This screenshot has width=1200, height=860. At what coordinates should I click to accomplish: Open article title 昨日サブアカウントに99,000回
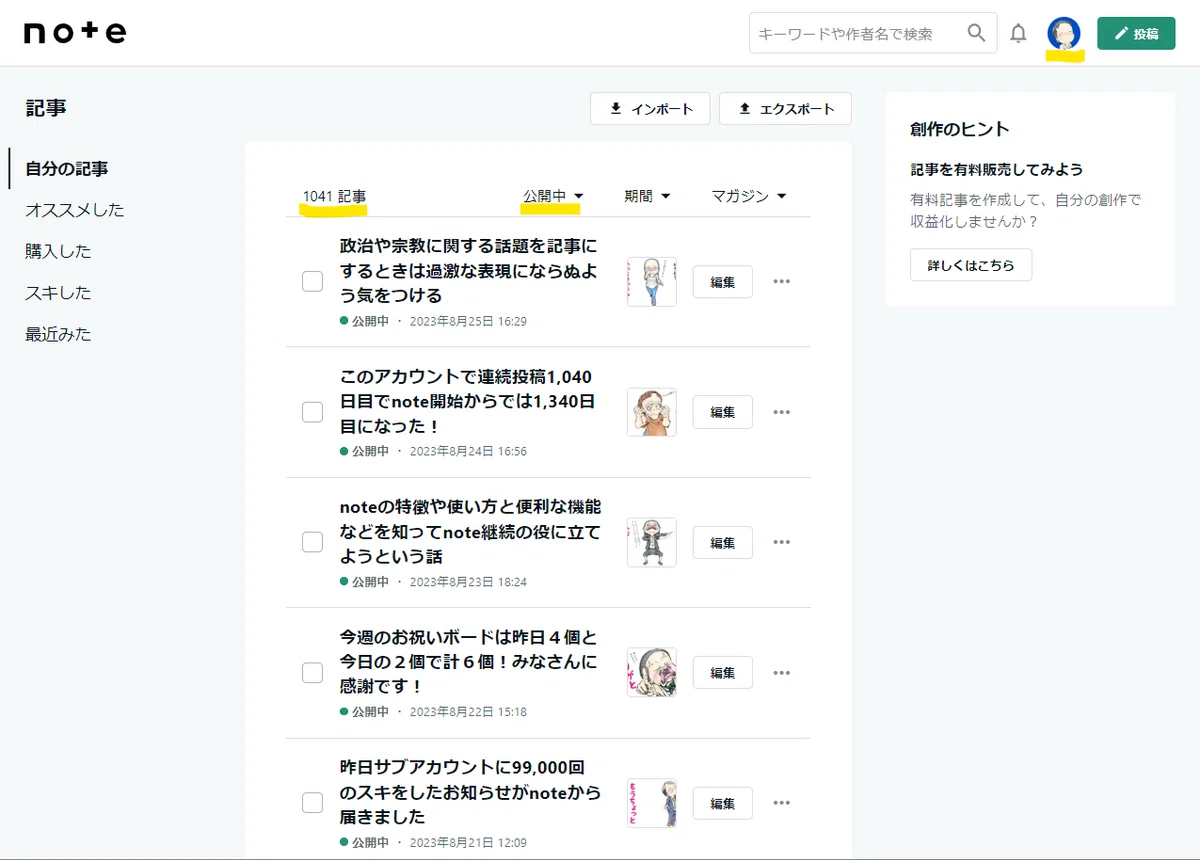click(x=471, y=792)
